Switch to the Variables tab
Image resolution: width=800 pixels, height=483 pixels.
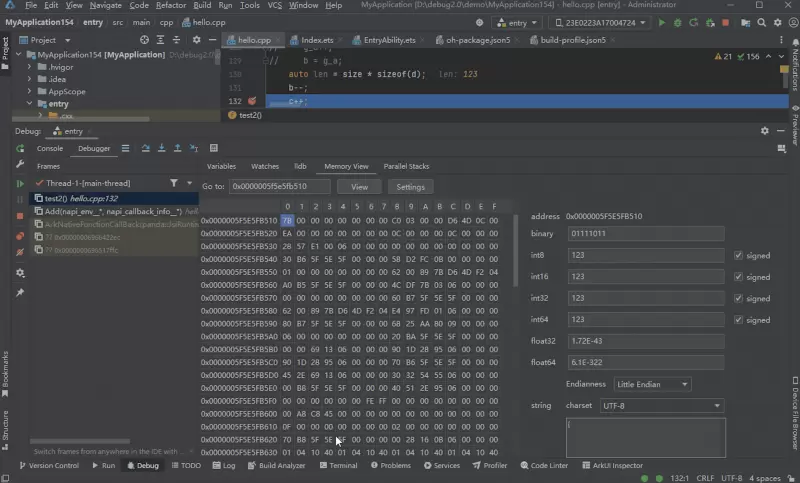(x=221, y=166)
